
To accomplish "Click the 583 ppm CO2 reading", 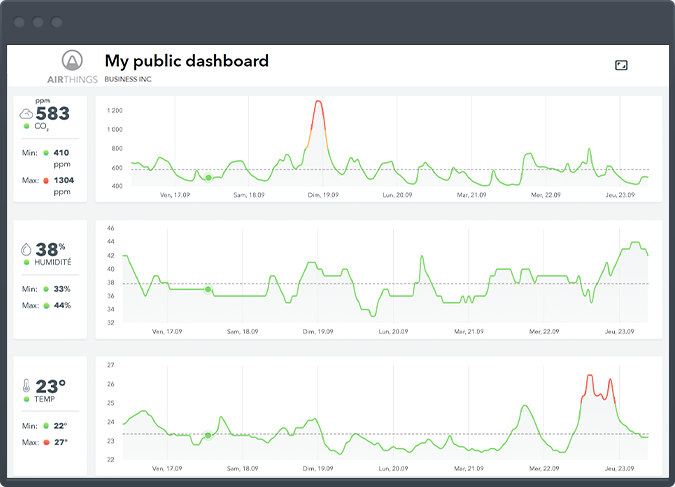I will point(53,114).
